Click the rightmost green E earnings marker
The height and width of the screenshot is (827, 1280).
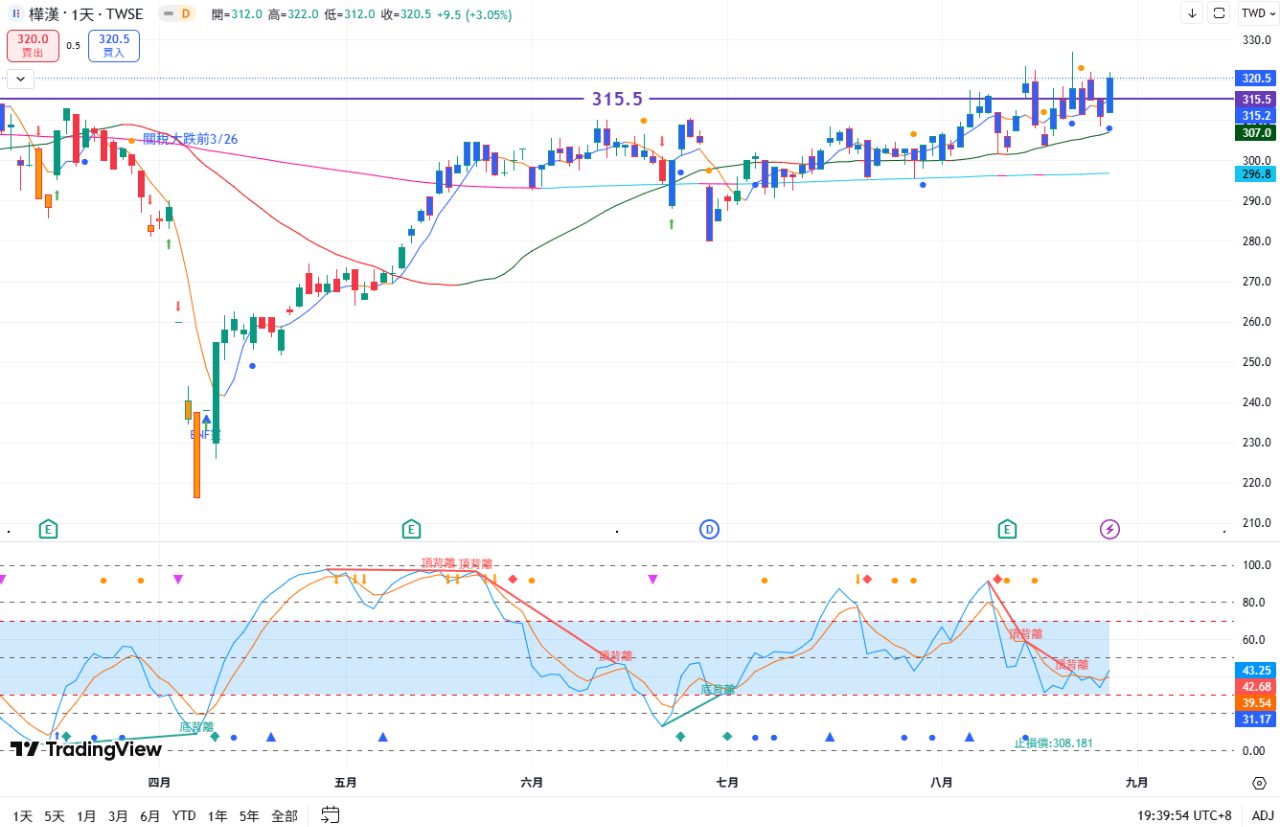click(1007, 529)
